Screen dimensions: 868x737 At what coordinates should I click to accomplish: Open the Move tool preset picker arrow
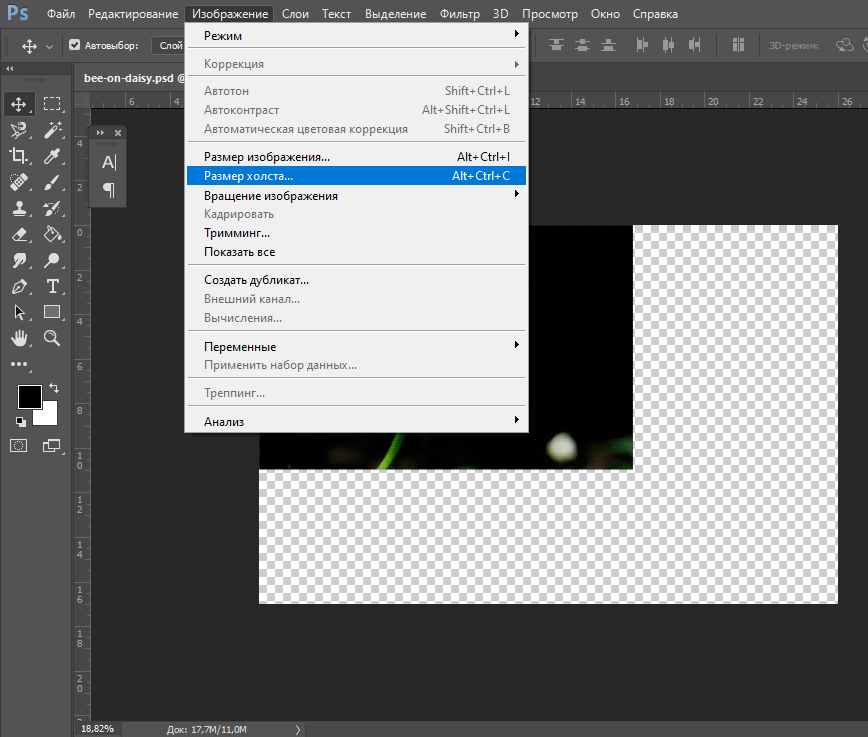[x=49, y=47]
